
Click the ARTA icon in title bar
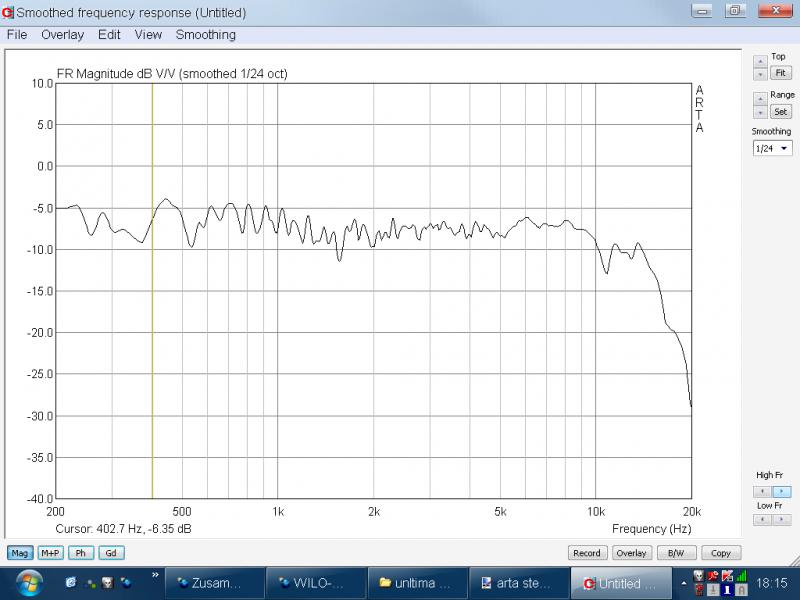8,12
